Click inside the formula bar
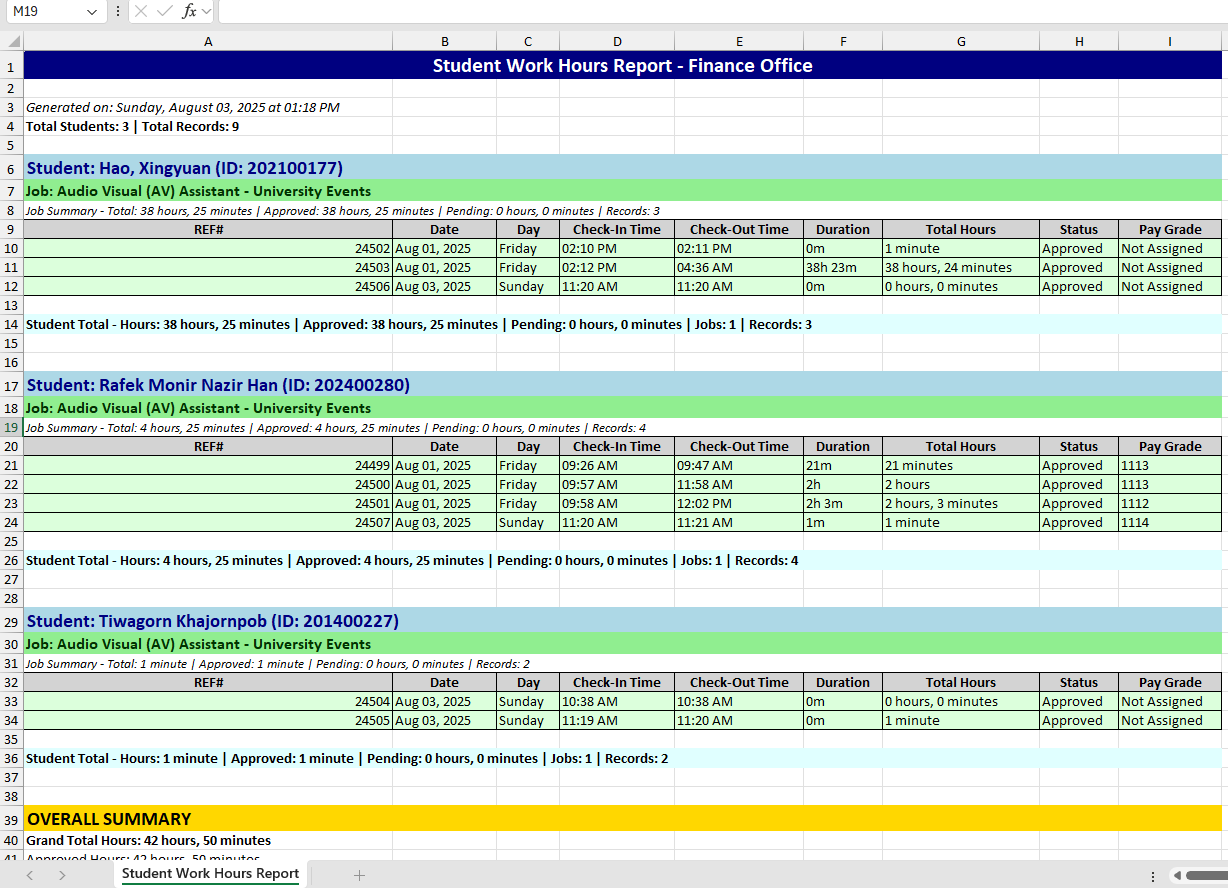The image size is (1228, 888). coord(600,12)
